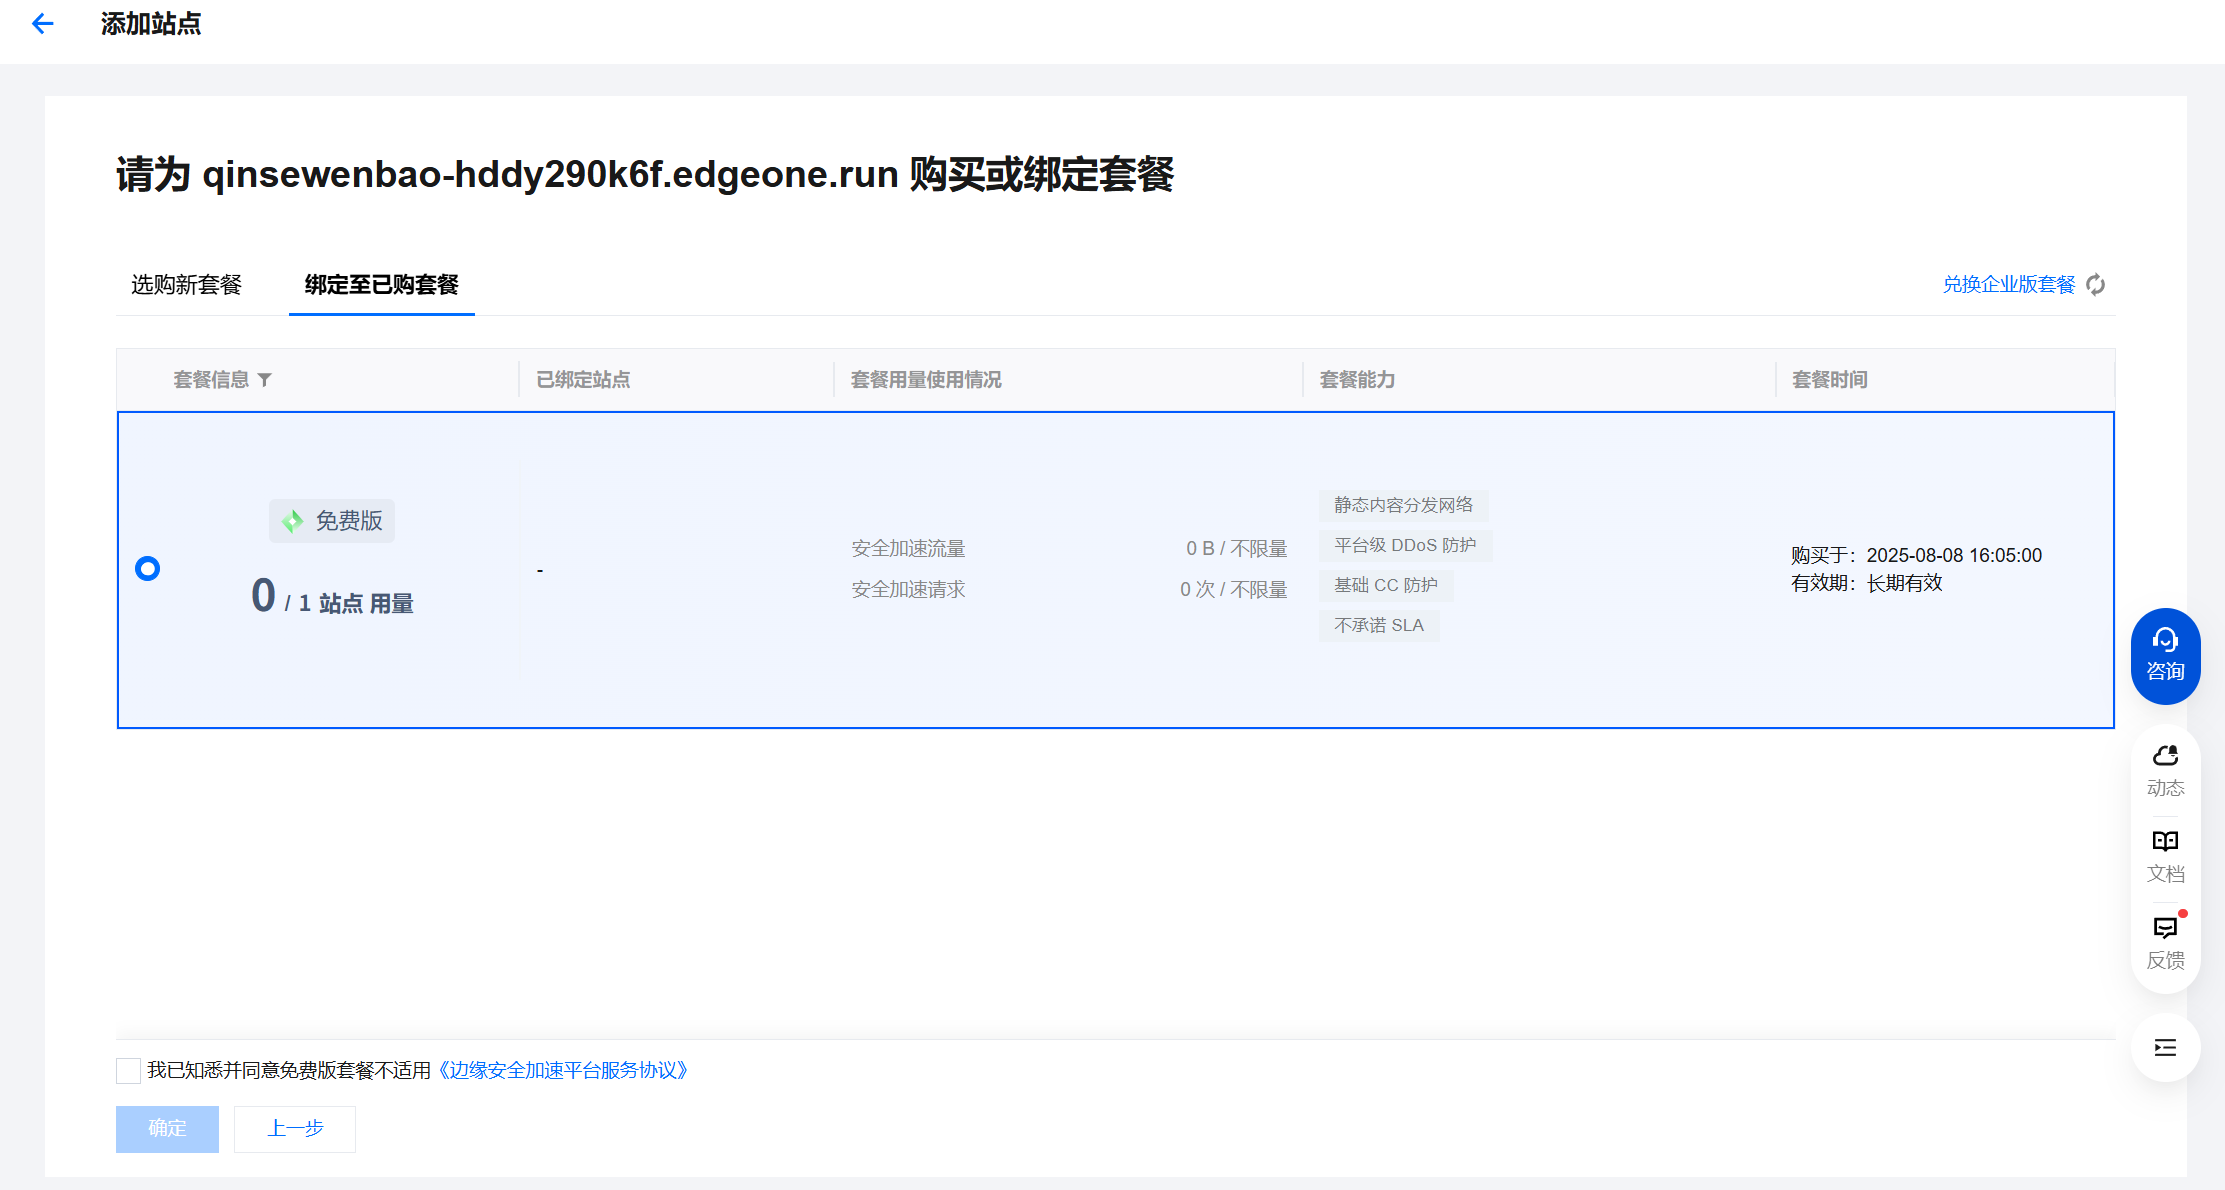Viewport: 2225px width, 1190px height.
Task: Click the refresh icon beside 兑换企业版套餐
Action: click(2096, 285)
